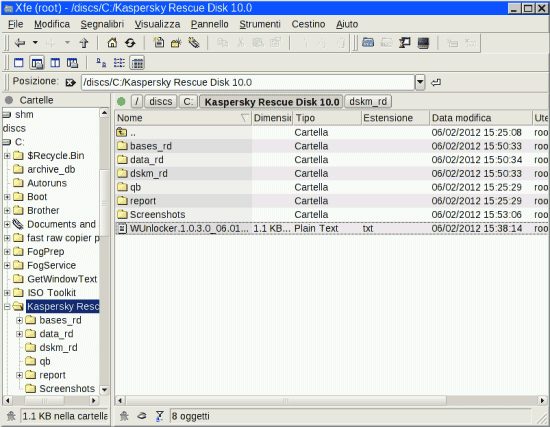Select the WUnlocker text file row
Image resolution: width=550 pixels, height=427 pixels.
(332, 228)
